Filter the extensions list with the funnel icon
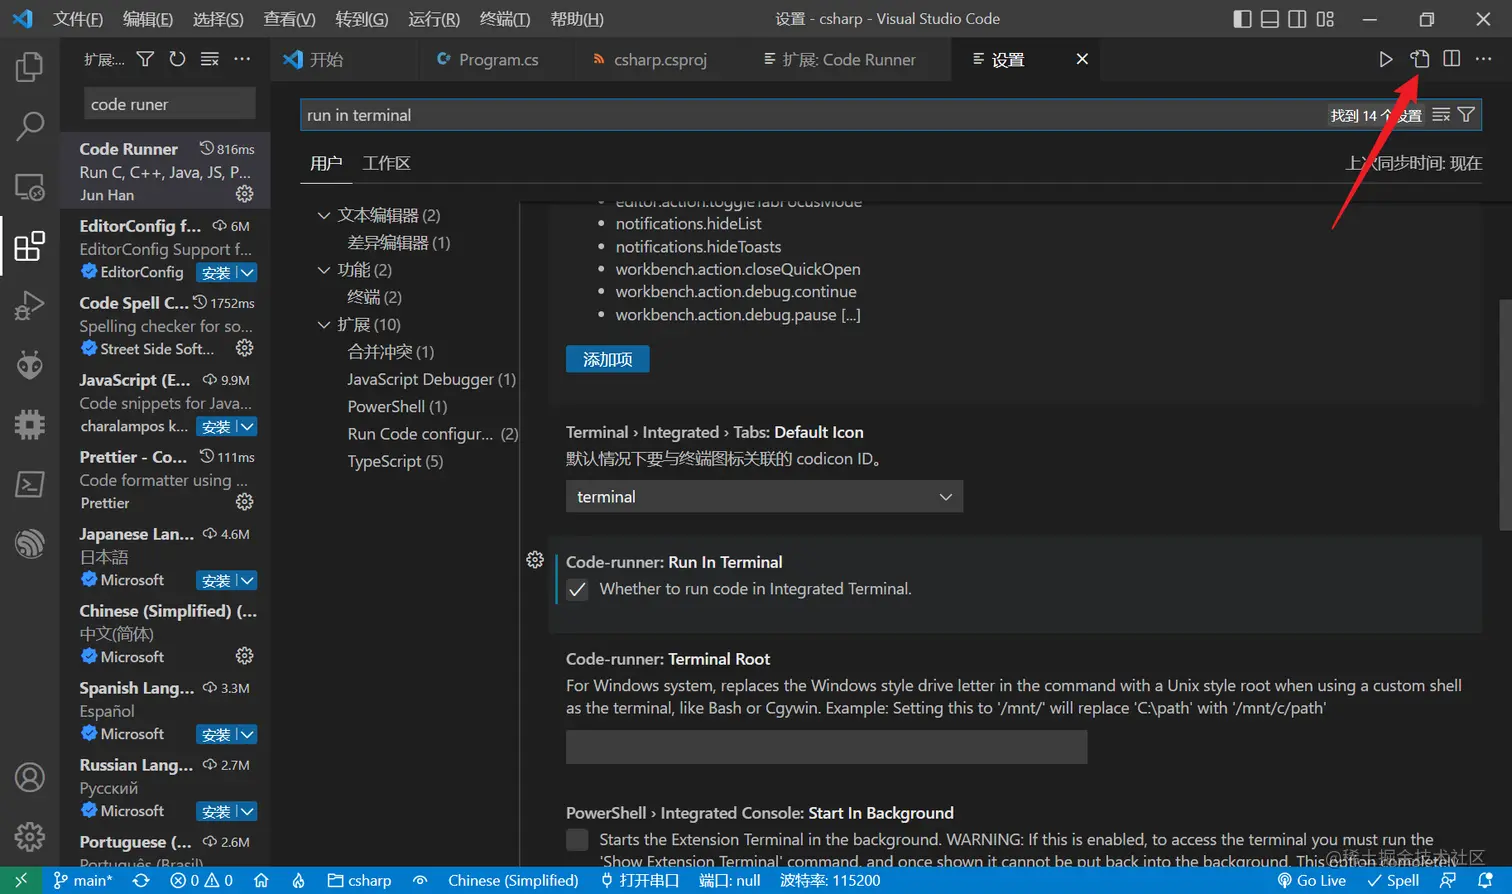This screenshot has height=894, width=1512. point(145,60)
